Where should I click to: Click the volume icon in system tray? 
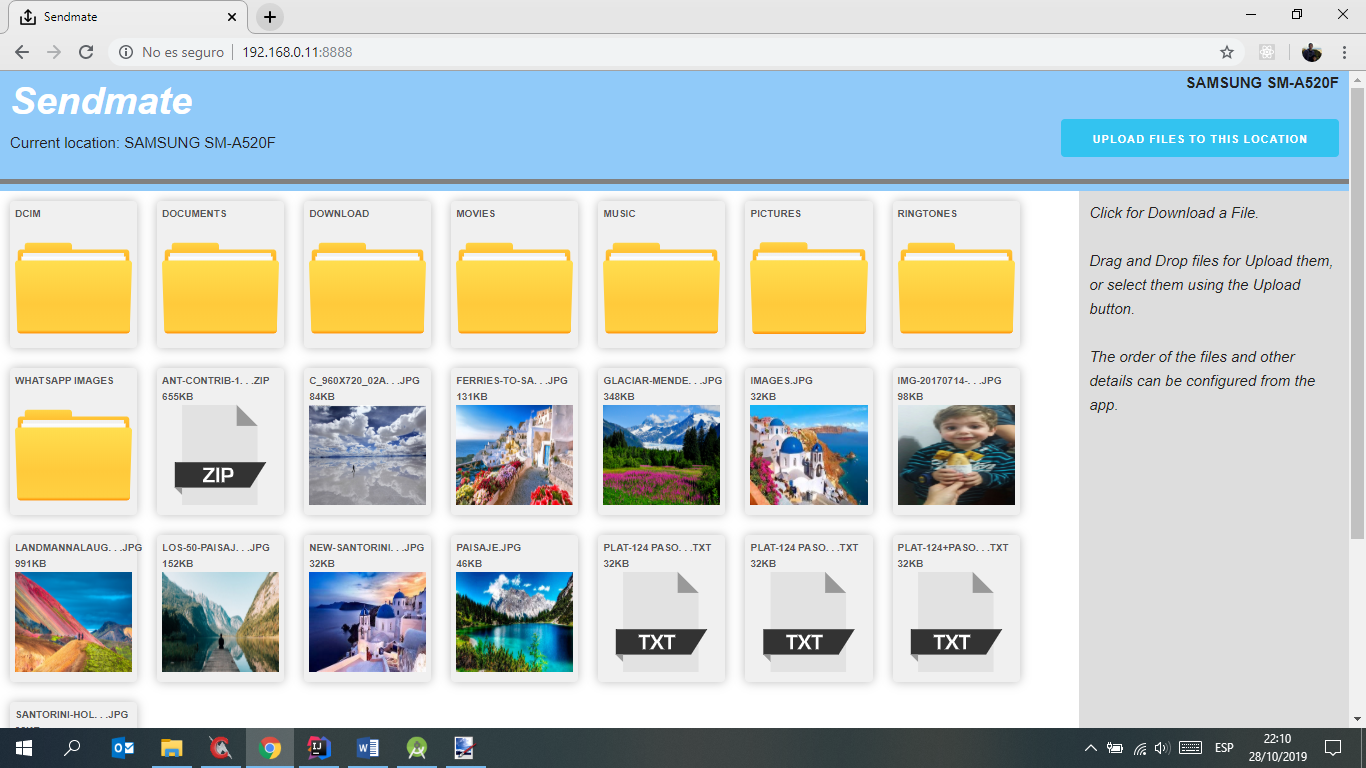point(1162,748)
